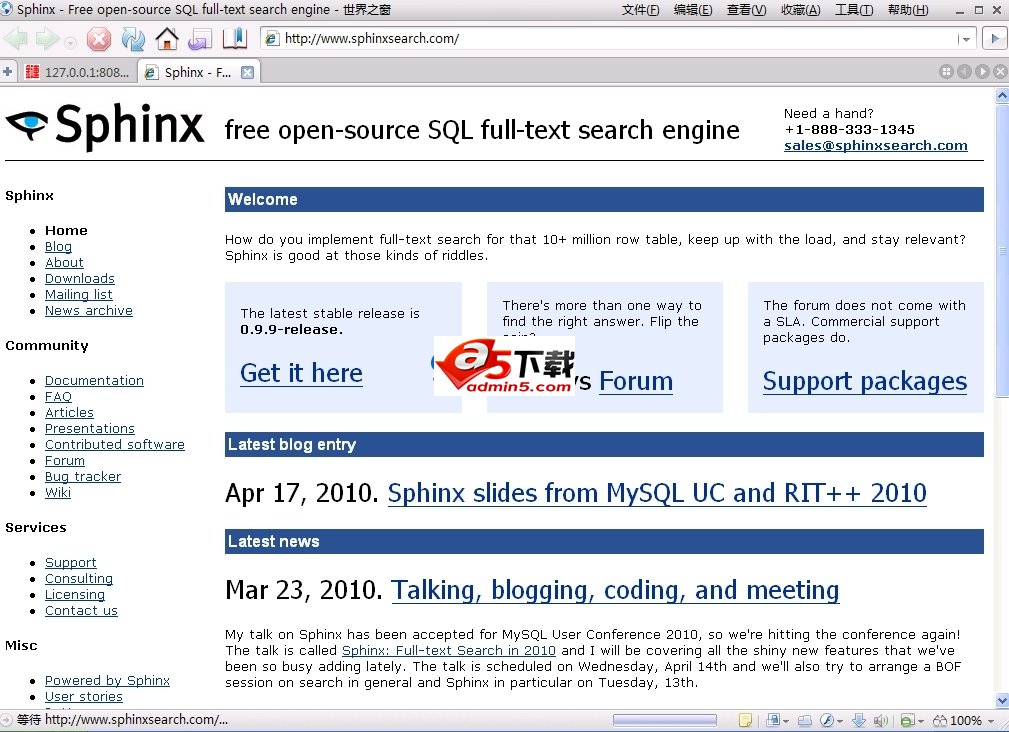Go forward with the green right arrow
The width and height of the screenshot is (1009, 732).
click(x=47, y=39)
